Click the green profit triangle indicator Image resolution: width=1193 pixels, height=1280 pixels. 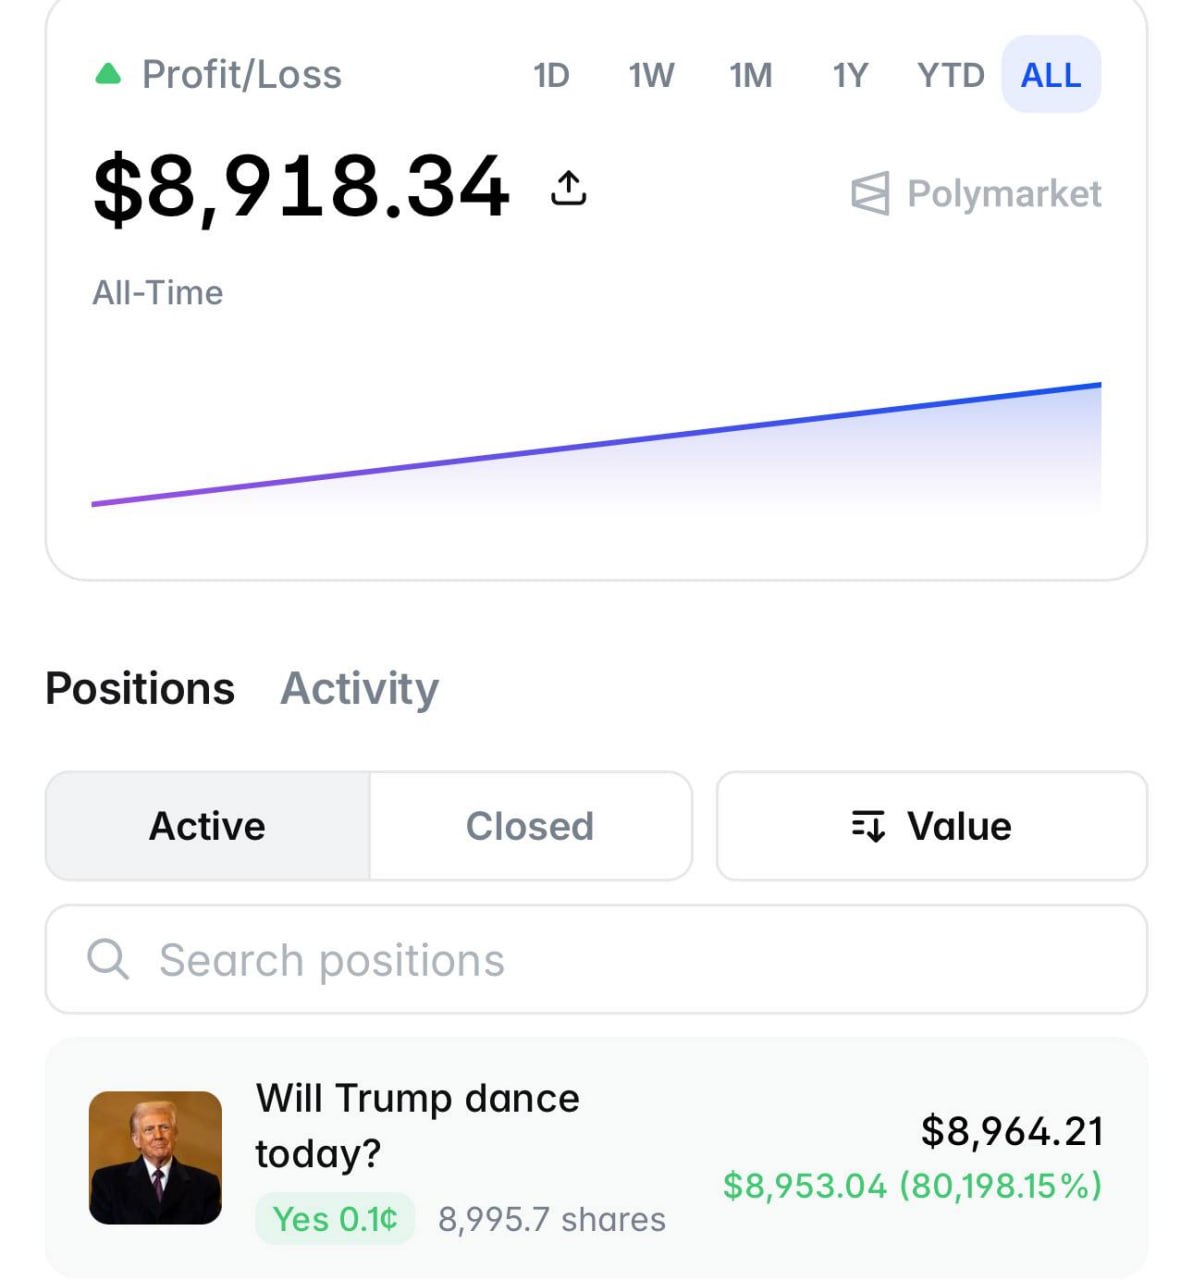[x=108, y=74]
